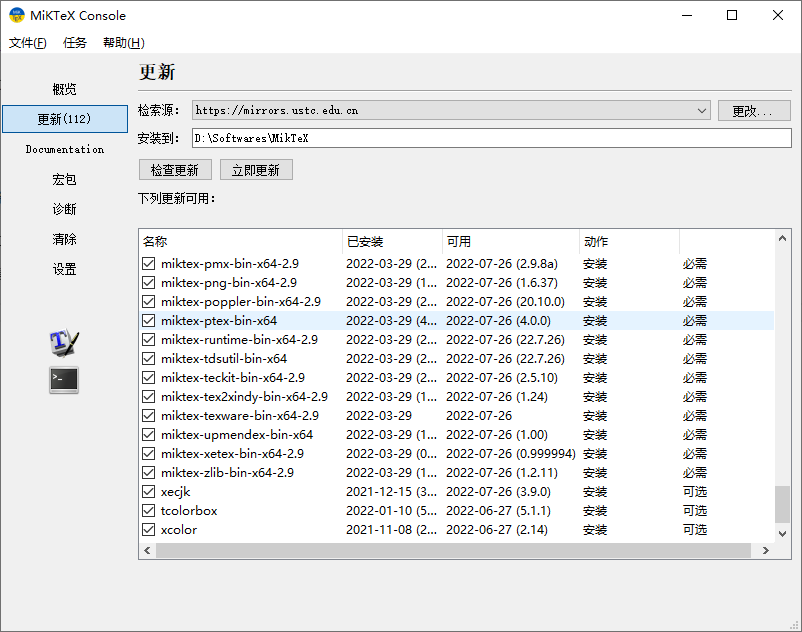Sort by the 已安装 column header
802x632 pixels.
pos(392,241)
